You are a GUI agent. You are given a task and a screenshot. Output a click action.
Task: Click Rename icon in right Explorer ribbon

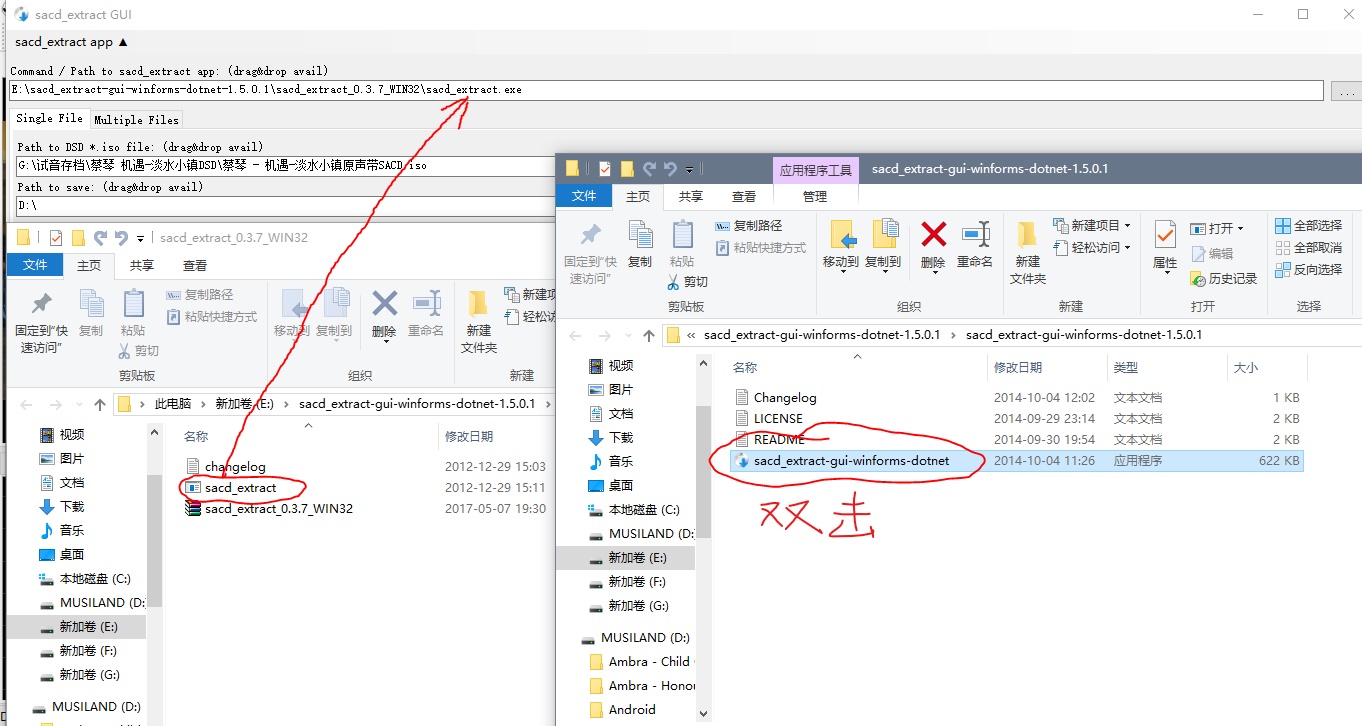(x=974, y=243)
